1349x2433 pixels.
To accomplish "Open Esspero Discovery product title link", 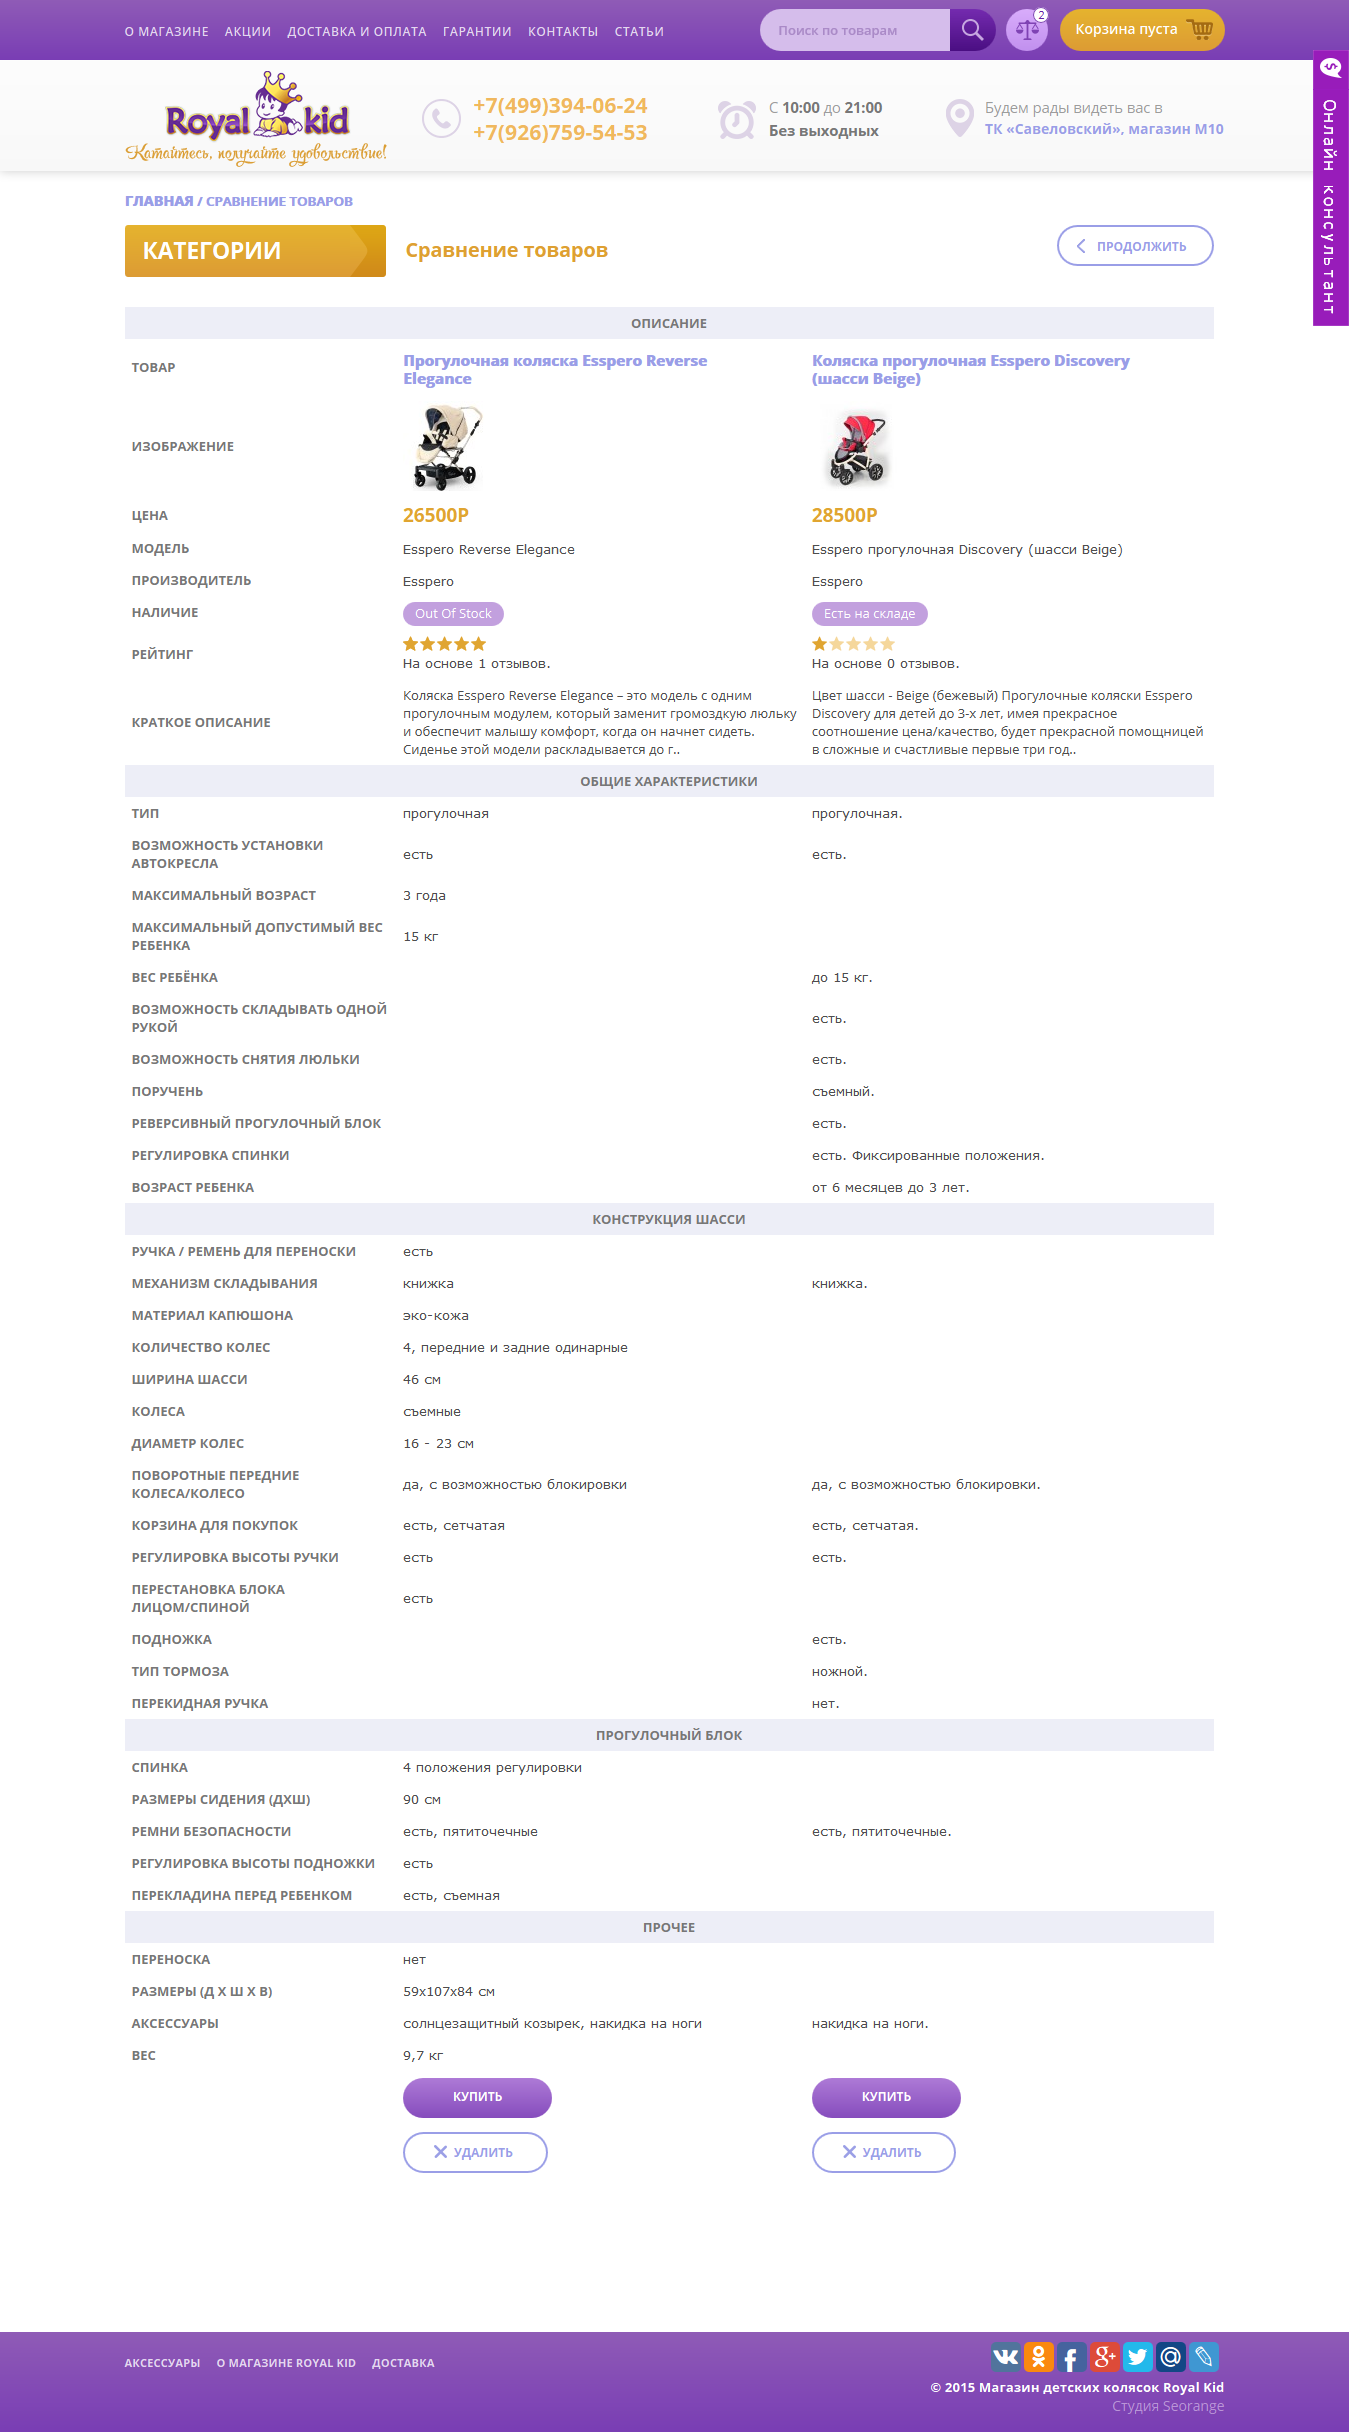I will click(x=970, y=369).
